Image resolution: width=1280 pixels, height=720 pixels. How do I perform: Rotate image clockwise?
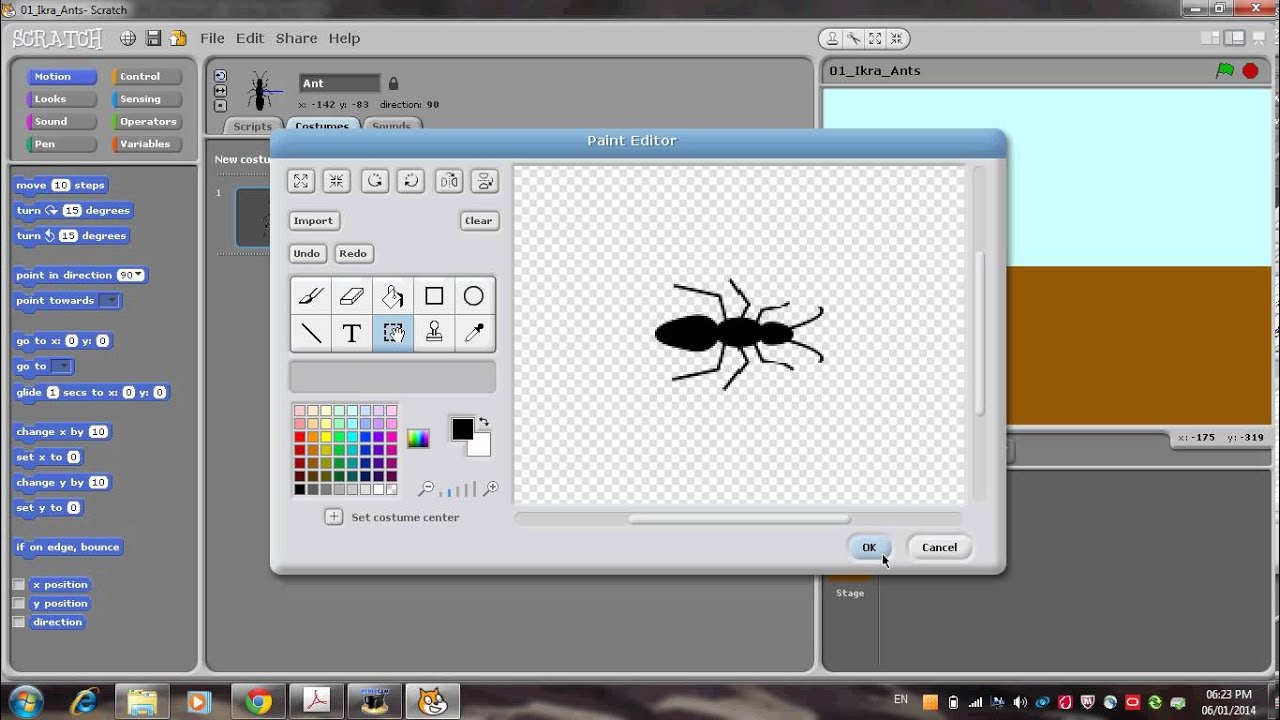(411, 181)
